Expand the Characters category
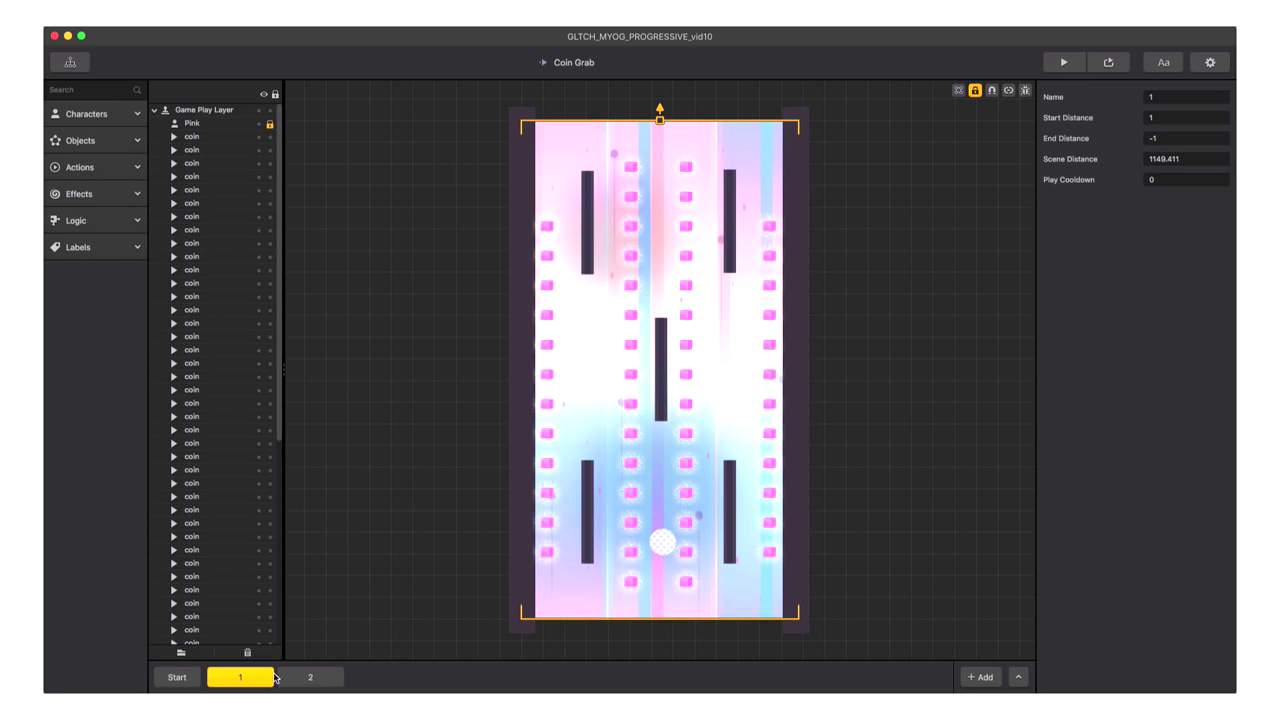 point(95,114)
